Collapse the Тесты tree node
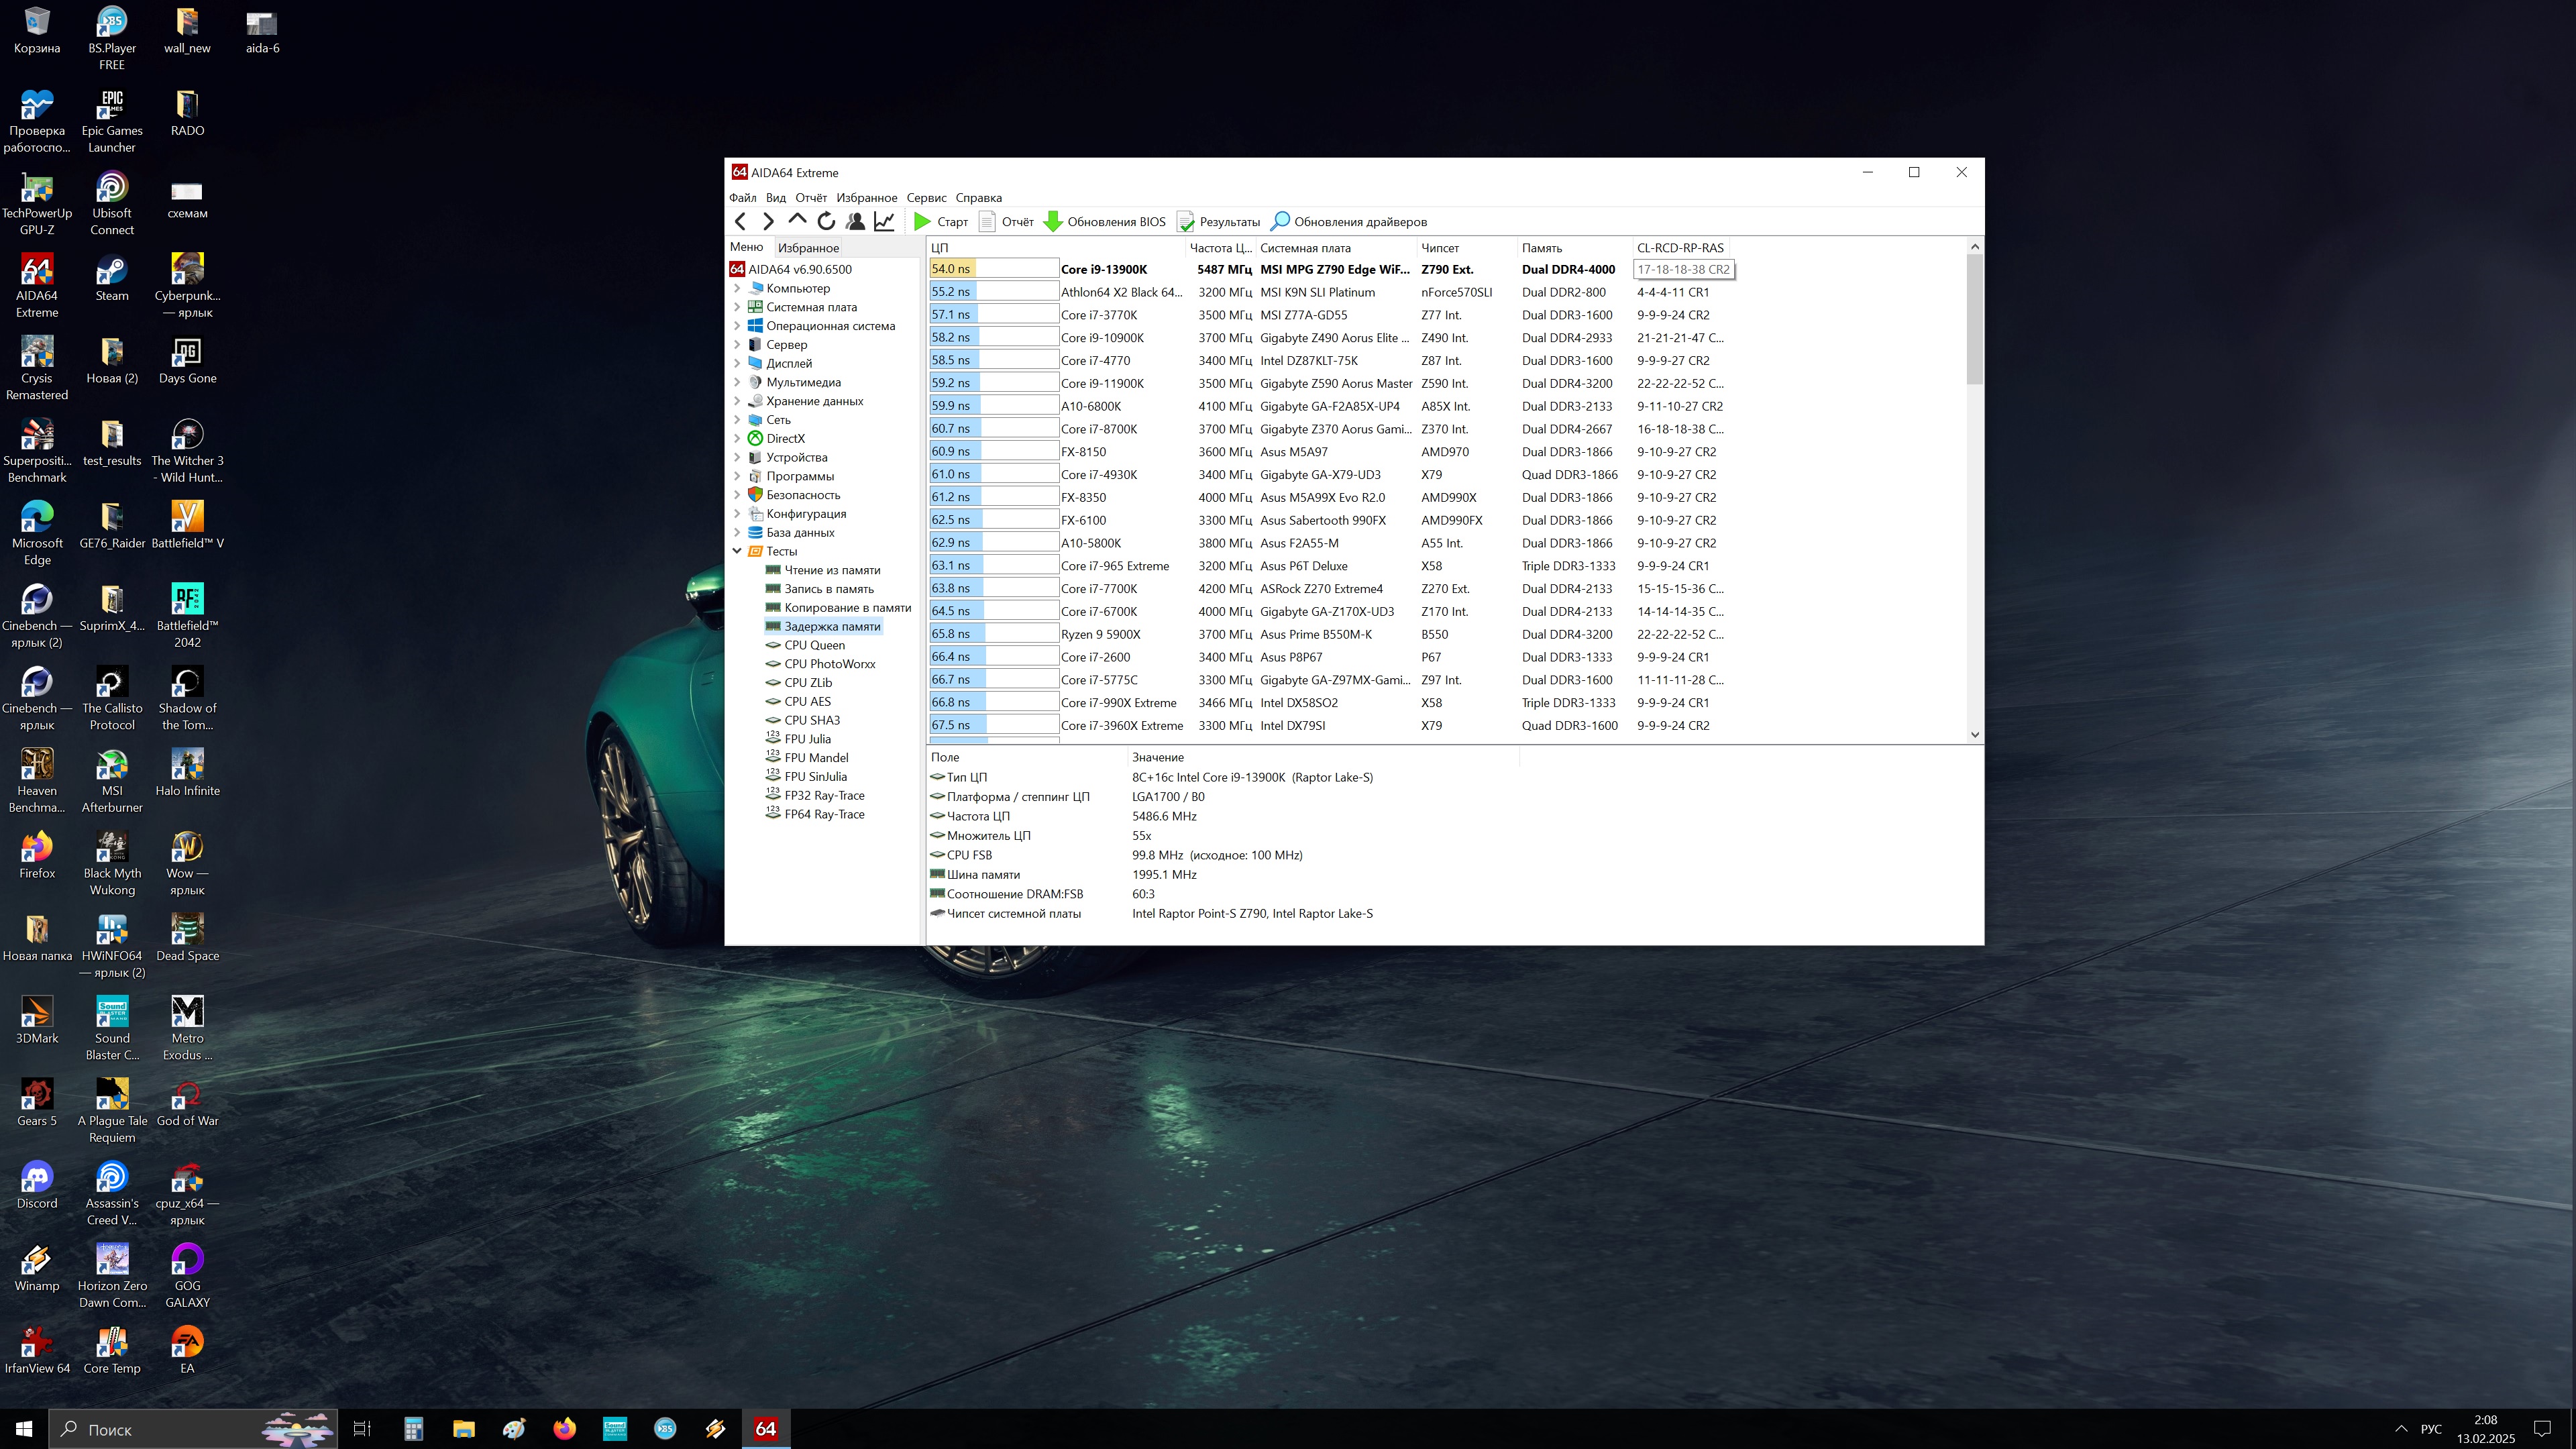This screenshot has width=2576, height=1449. tap(737, 551)
